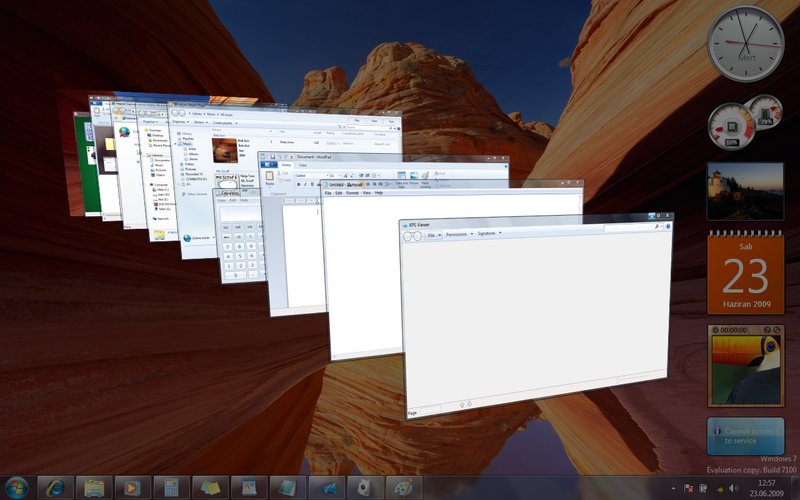Open the Start menu orb
Screen dimensions: 800x500
pyautogui.click(x=16, y=488)
